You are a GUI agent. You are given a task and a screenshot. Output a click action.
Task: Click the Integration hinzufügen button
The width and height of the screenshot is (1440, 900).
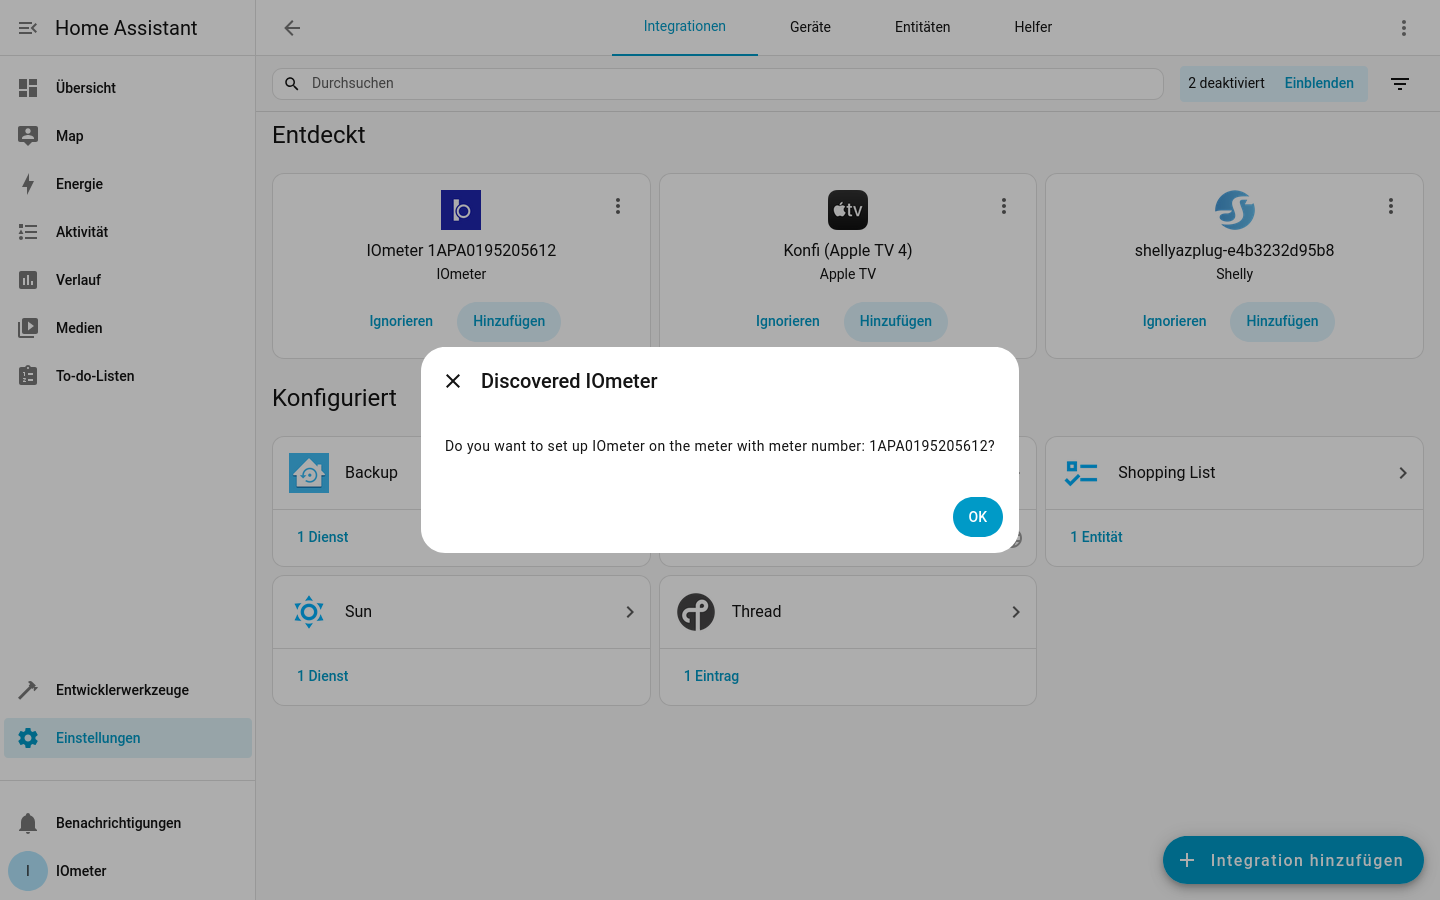[x=1293, y=860]
